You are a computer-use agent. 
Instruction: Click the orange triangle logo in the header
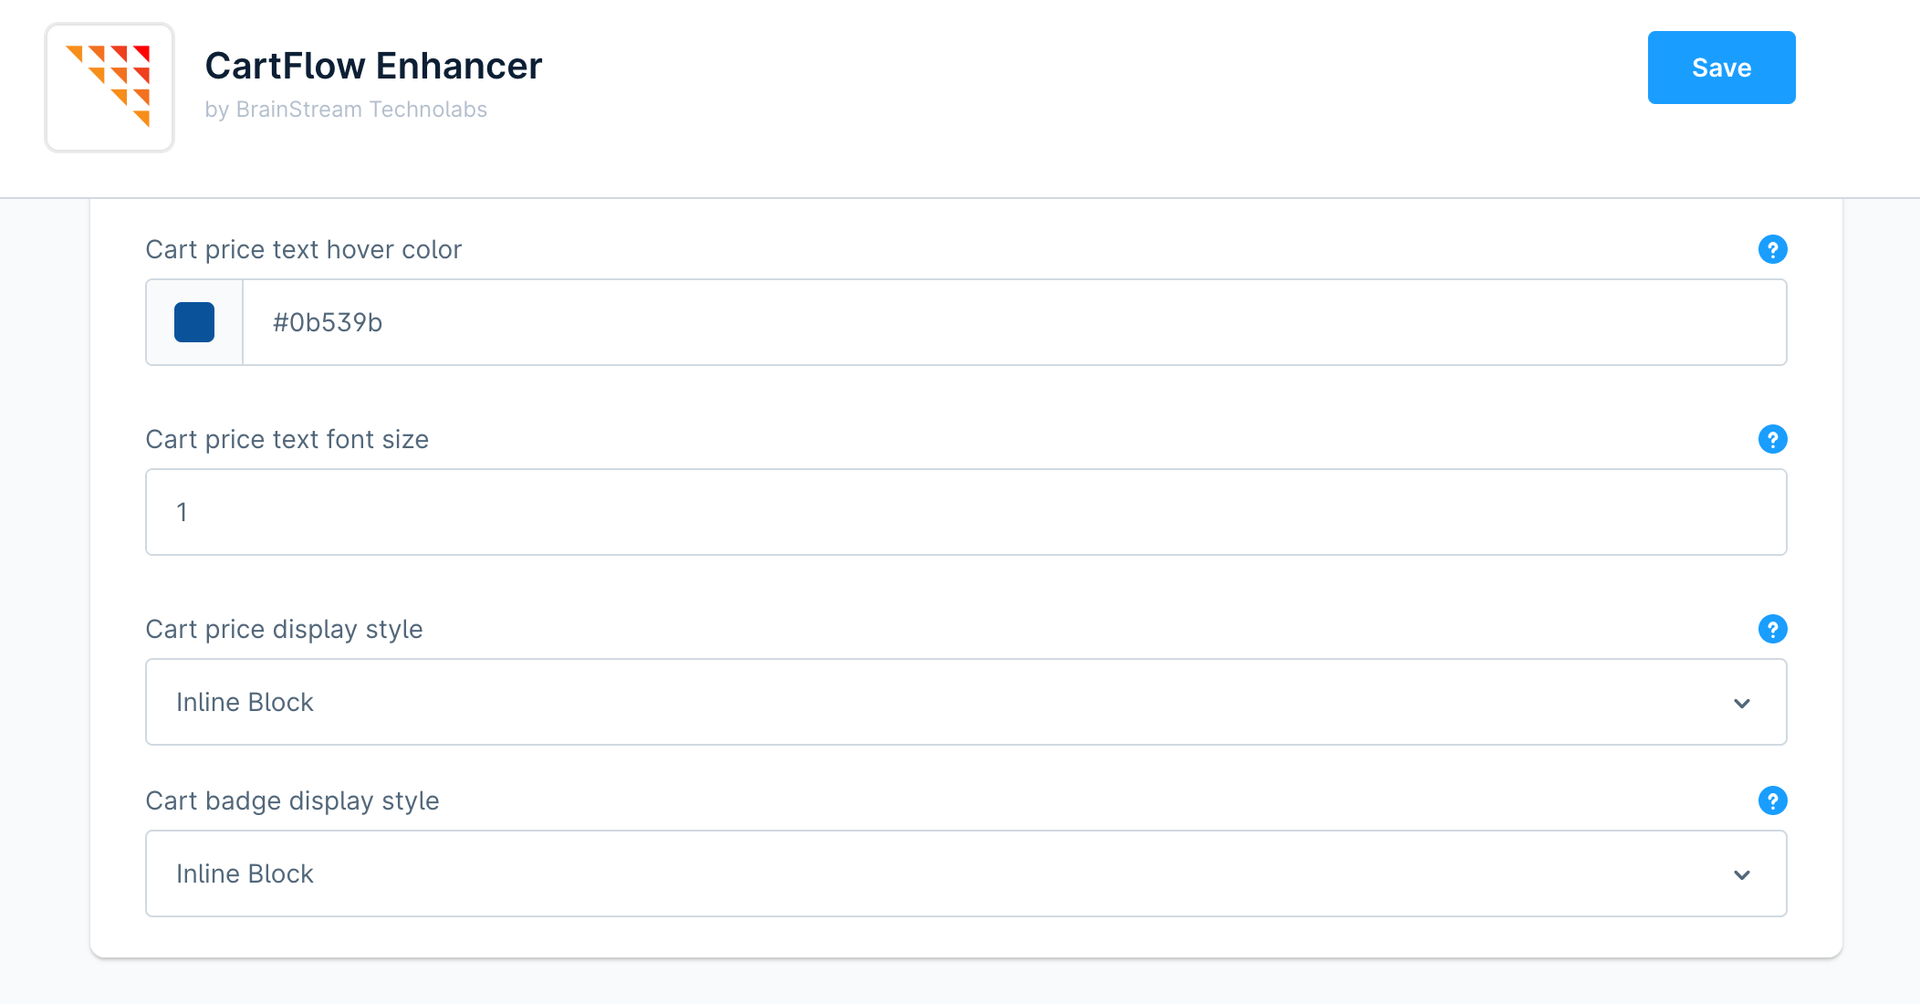point(108,87)
